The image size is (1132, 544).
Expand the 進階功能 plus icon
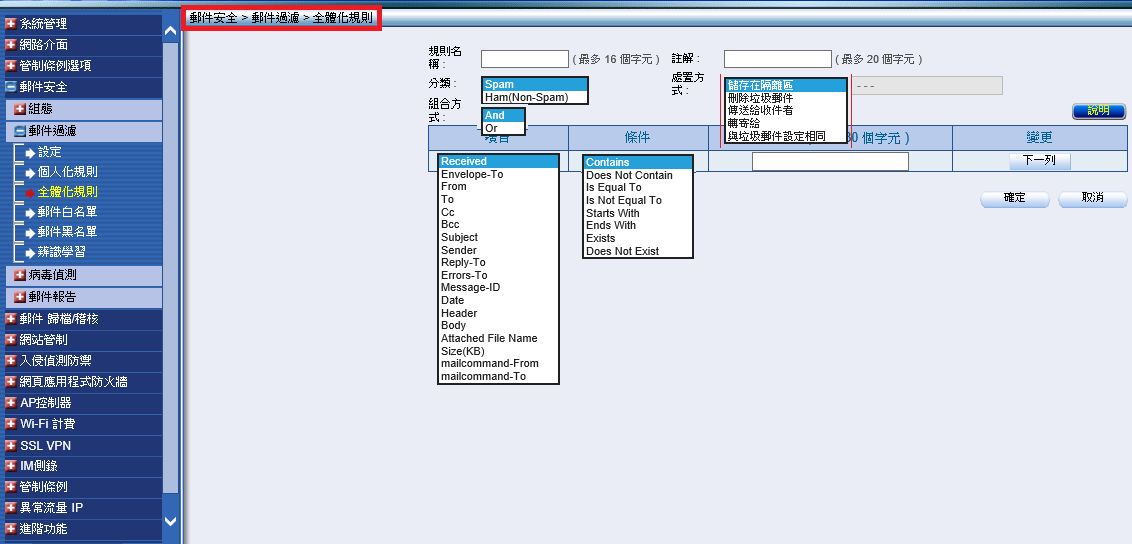click(11, 529)
